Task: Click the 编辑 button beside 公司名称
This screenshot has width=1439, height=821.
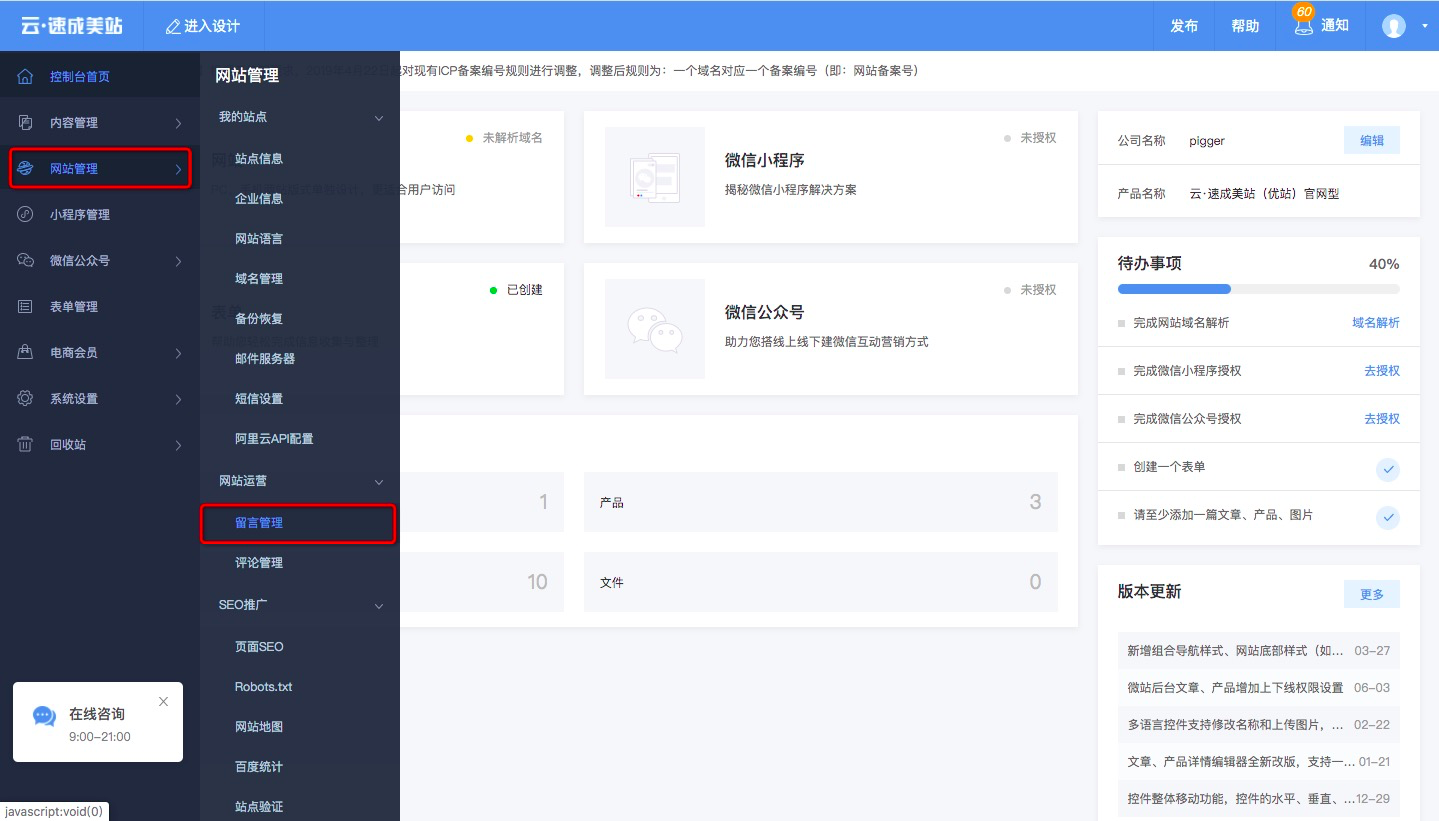Action: 1372,141
